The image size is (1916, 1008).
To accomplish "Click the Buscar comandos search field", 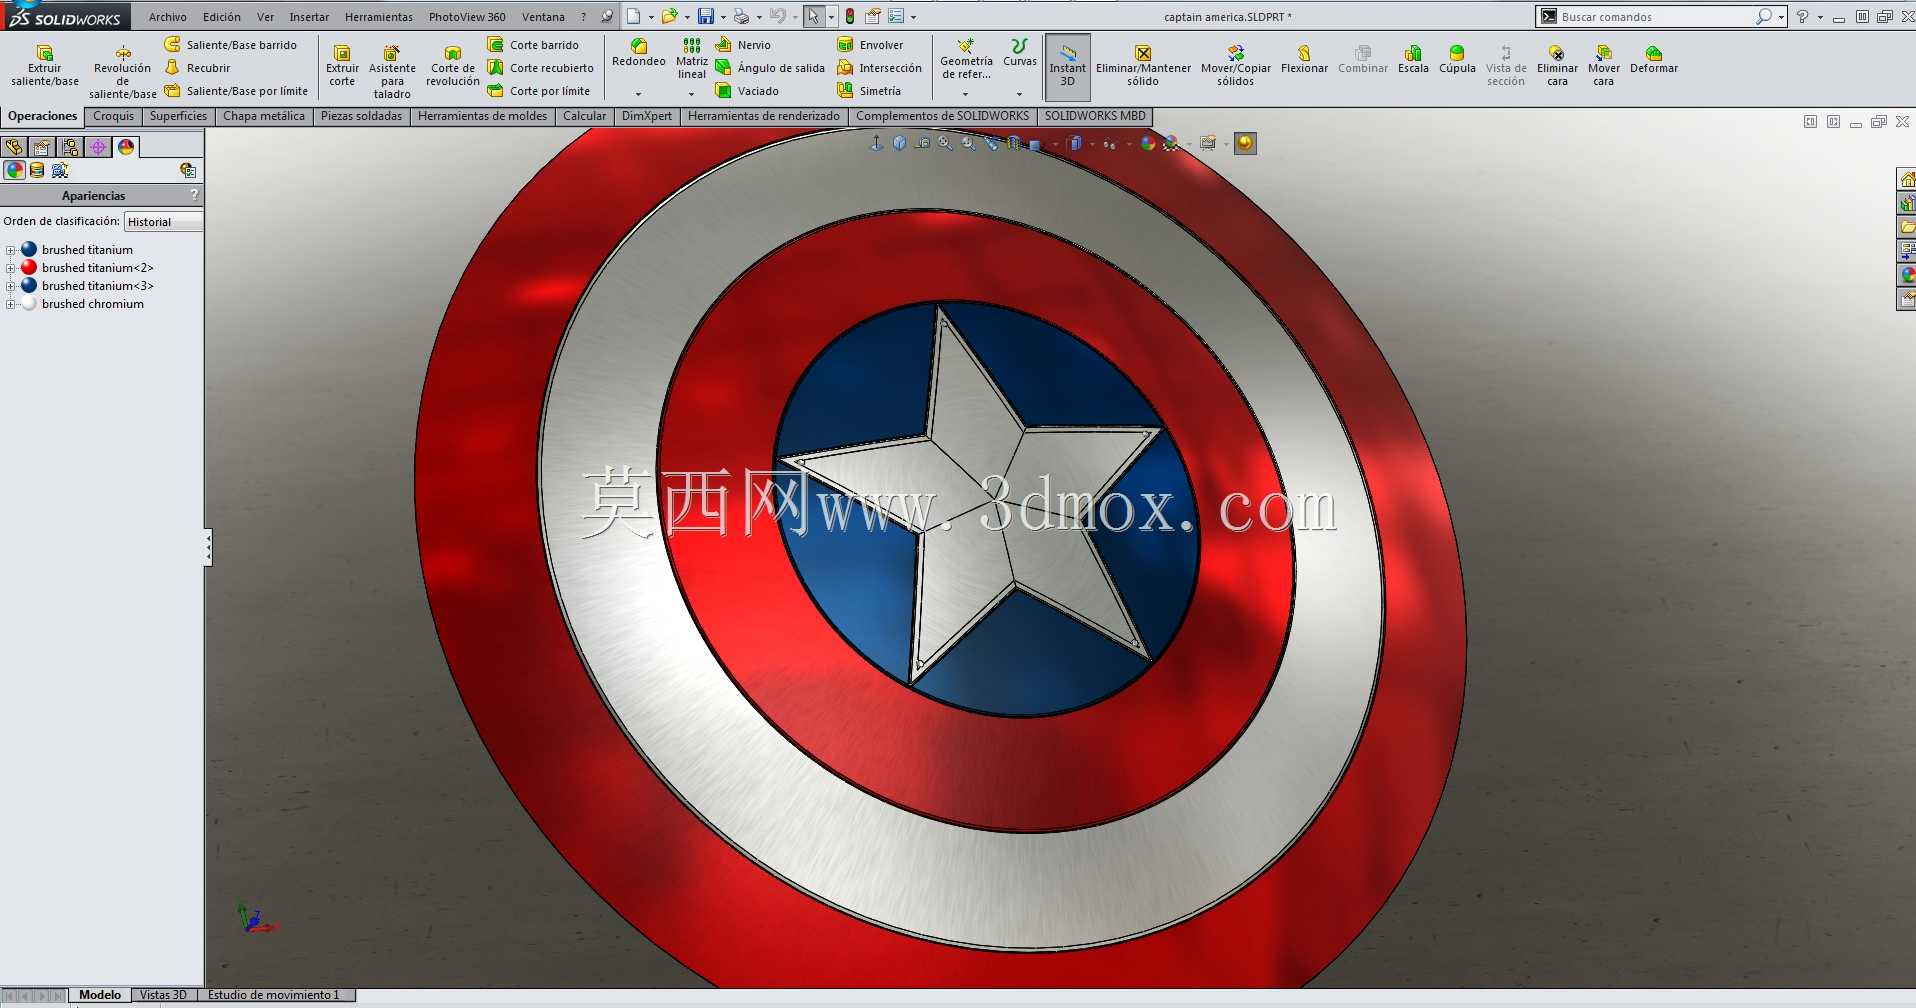I will [1656, 17].
